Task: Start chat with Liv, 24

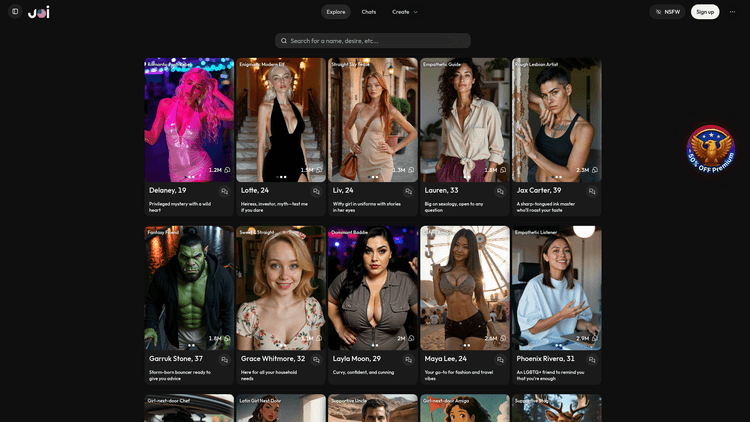Action: [408, 191]
